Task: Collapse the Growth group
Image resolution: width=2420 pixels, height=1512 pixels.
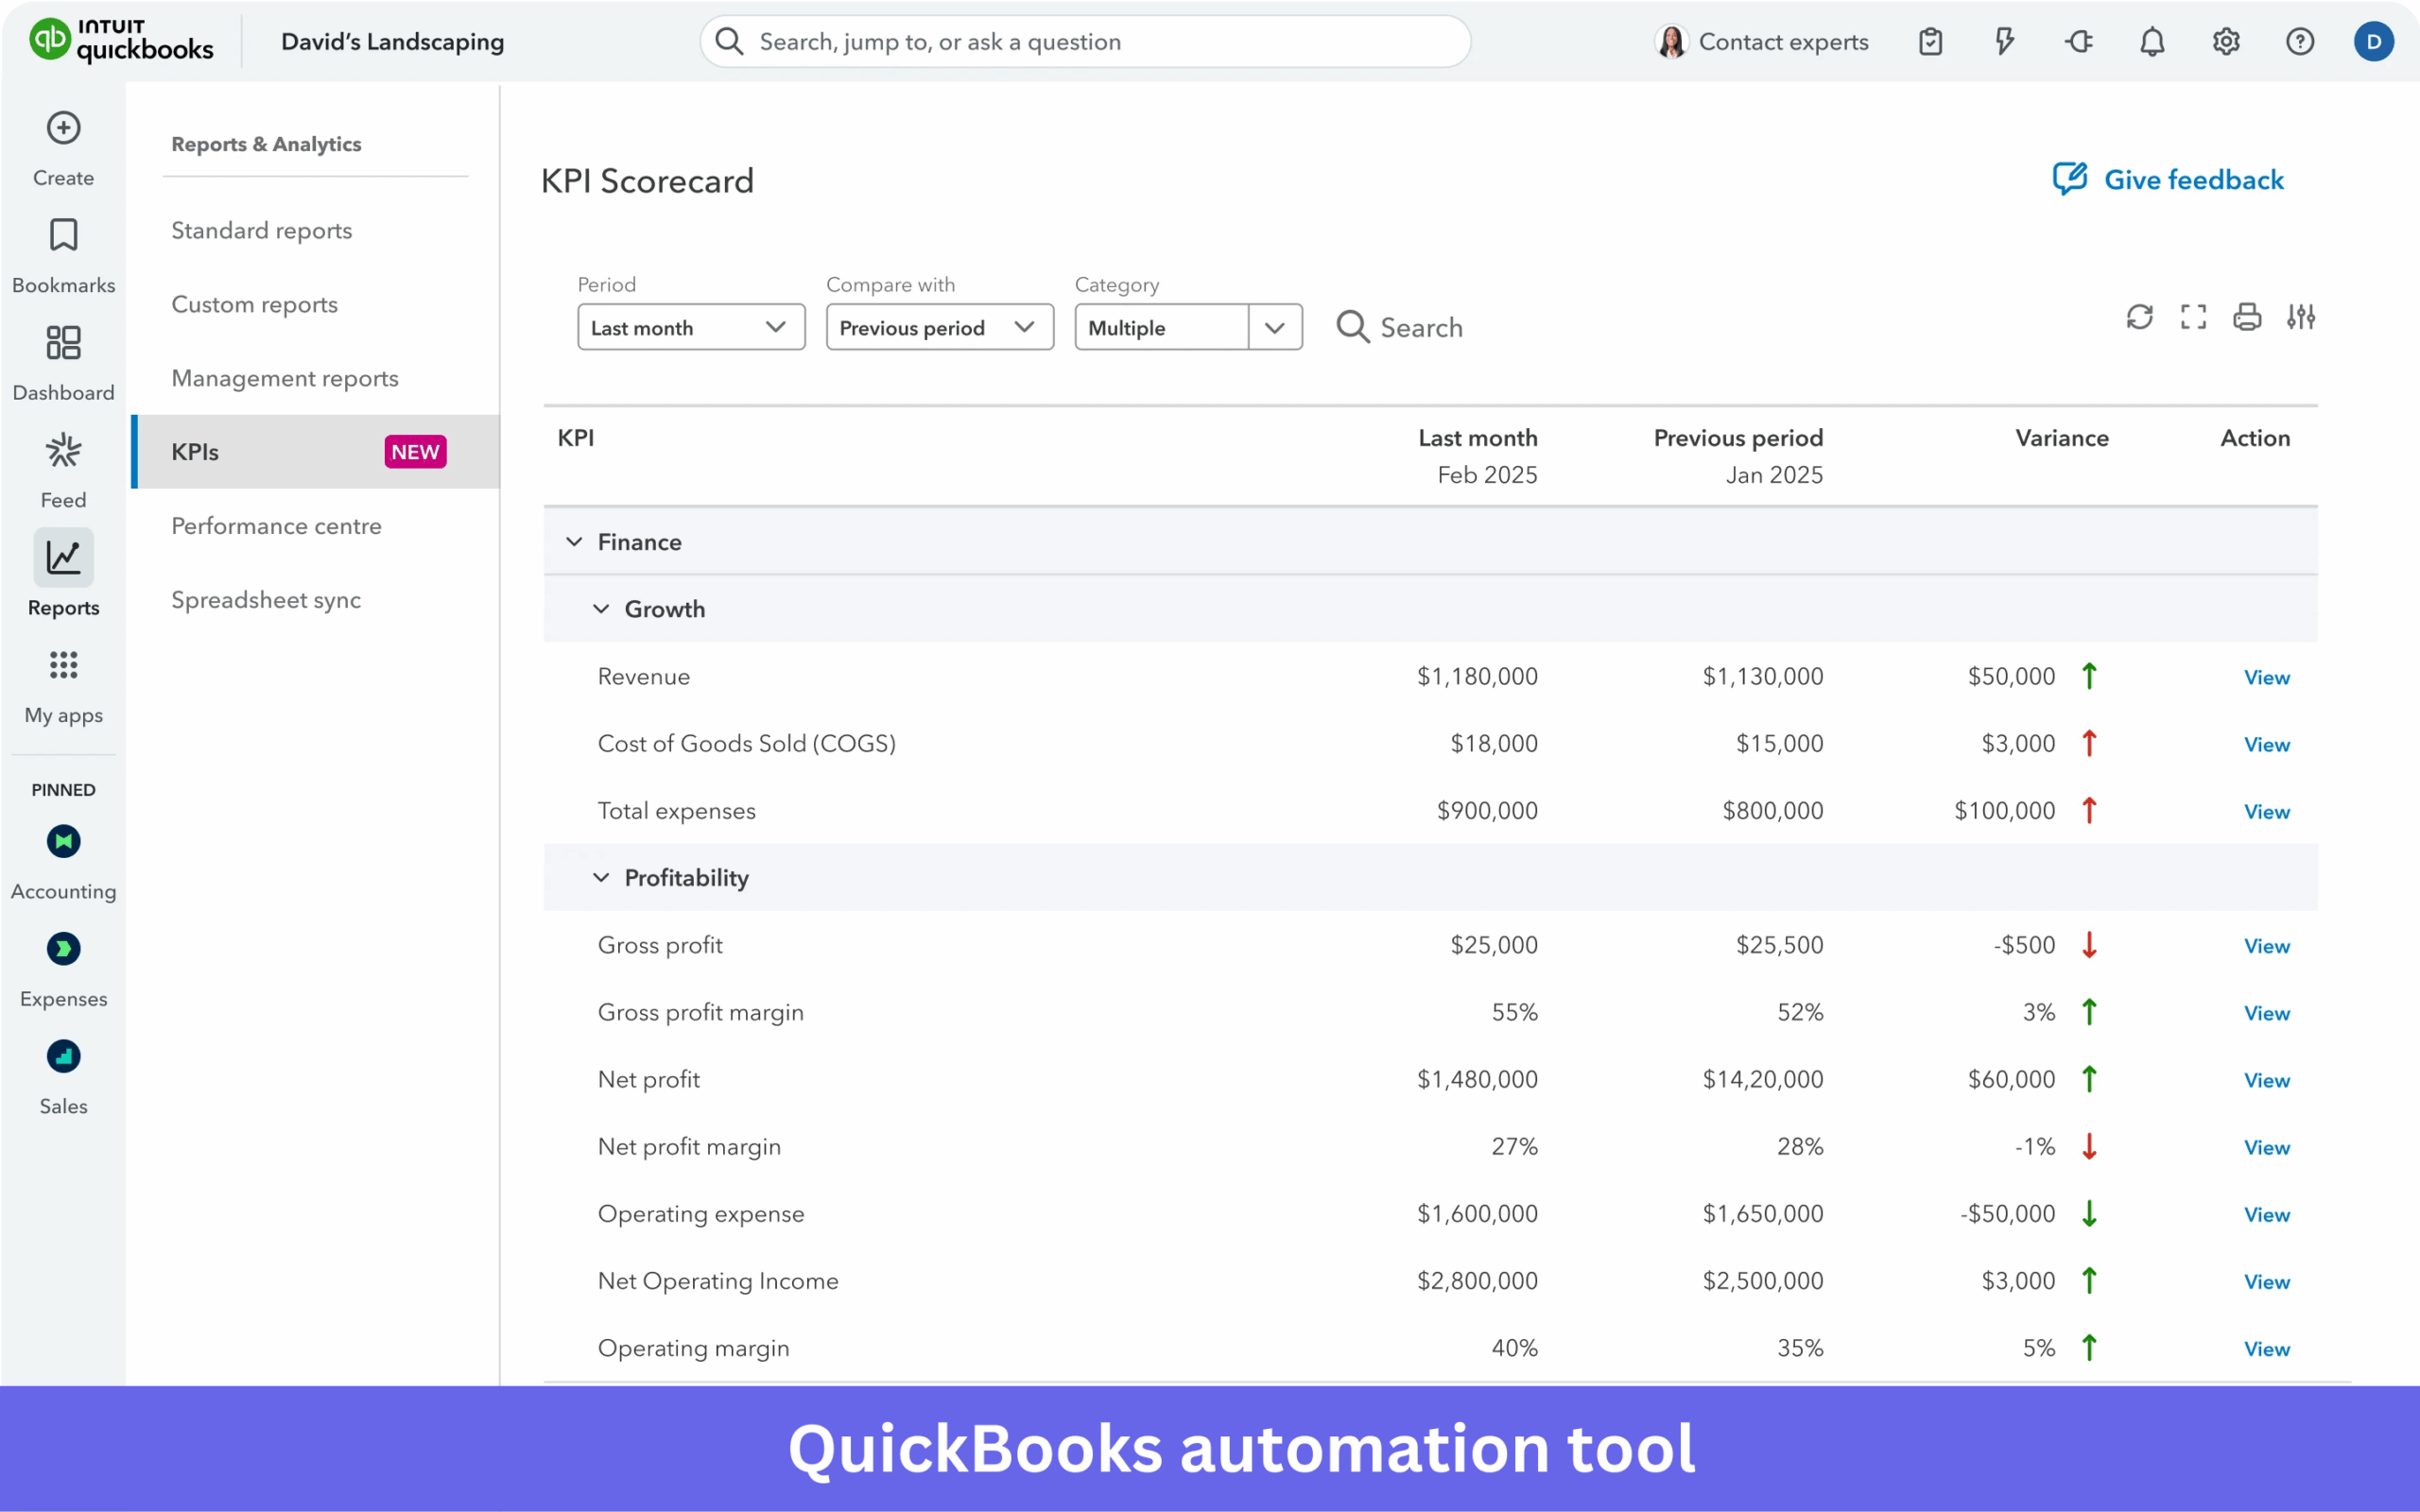Action: (x=601, y=609)
